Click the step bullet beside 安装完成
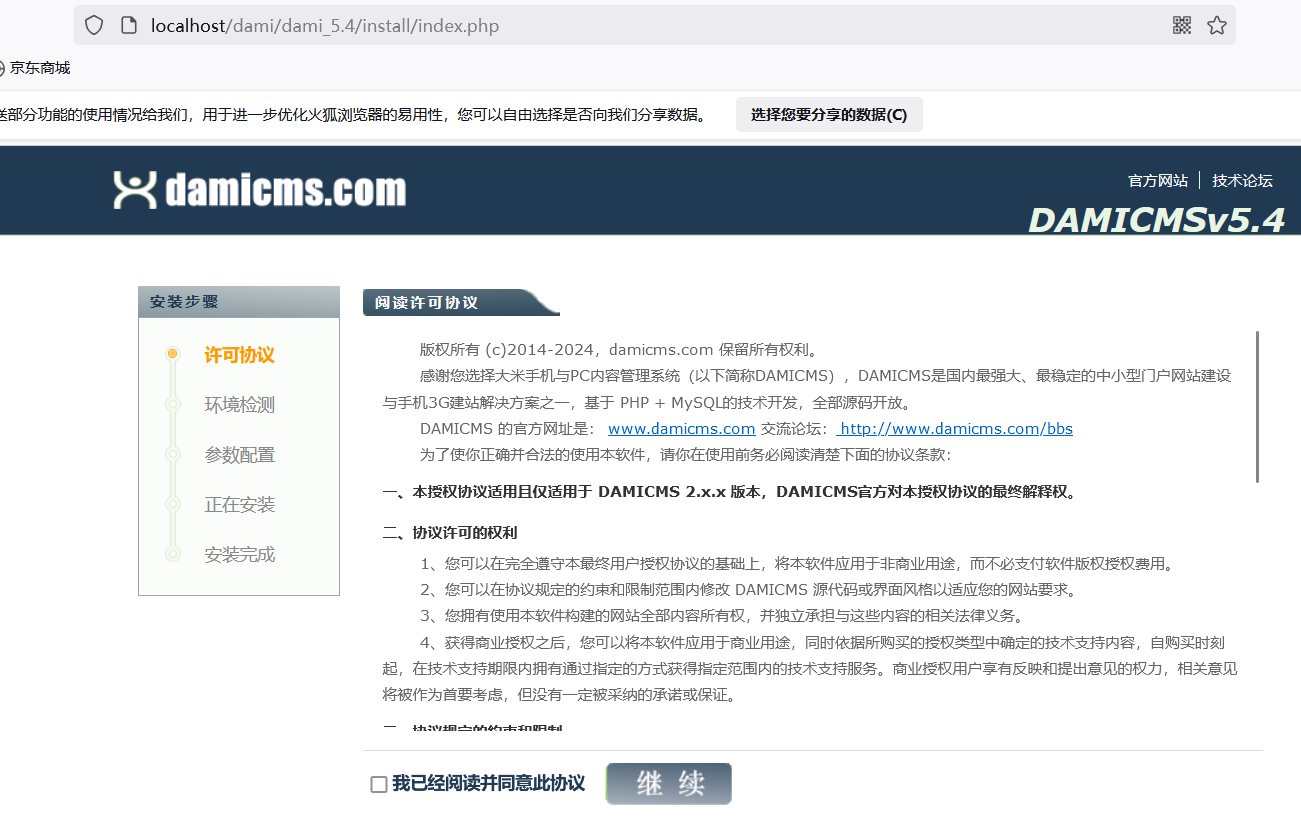1301x827 pixels. click(x=172, y=553)
